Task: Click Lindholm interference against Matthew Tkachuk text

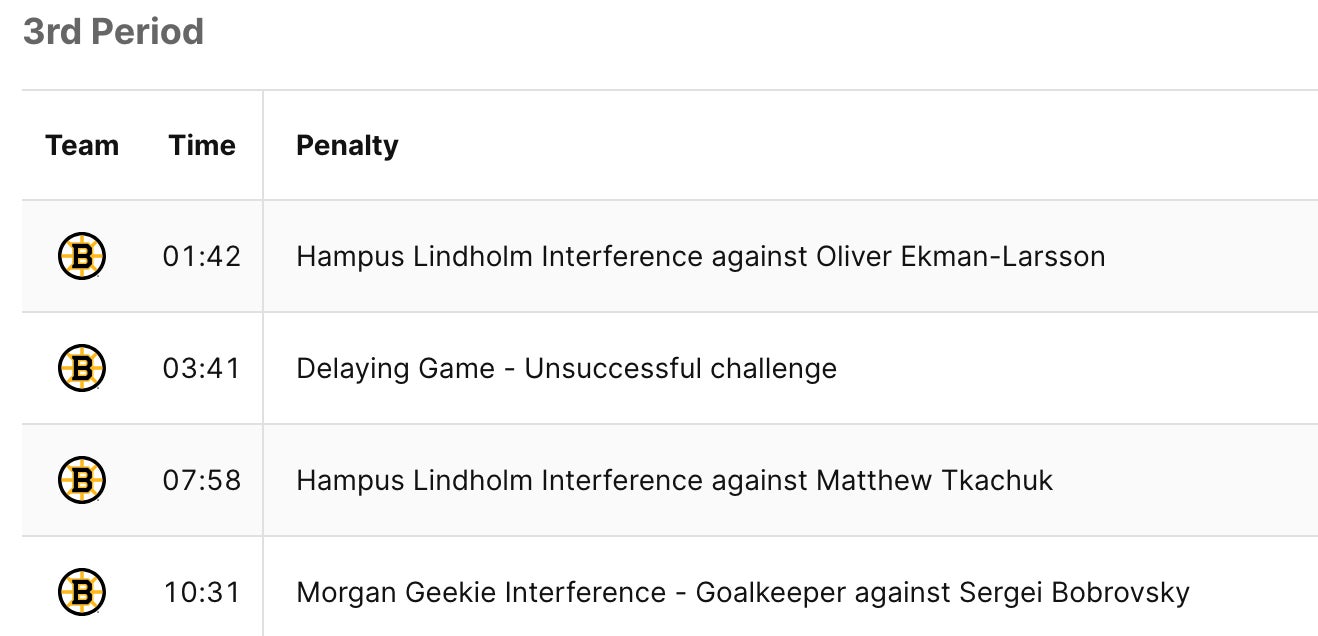Action: [674, 480]
